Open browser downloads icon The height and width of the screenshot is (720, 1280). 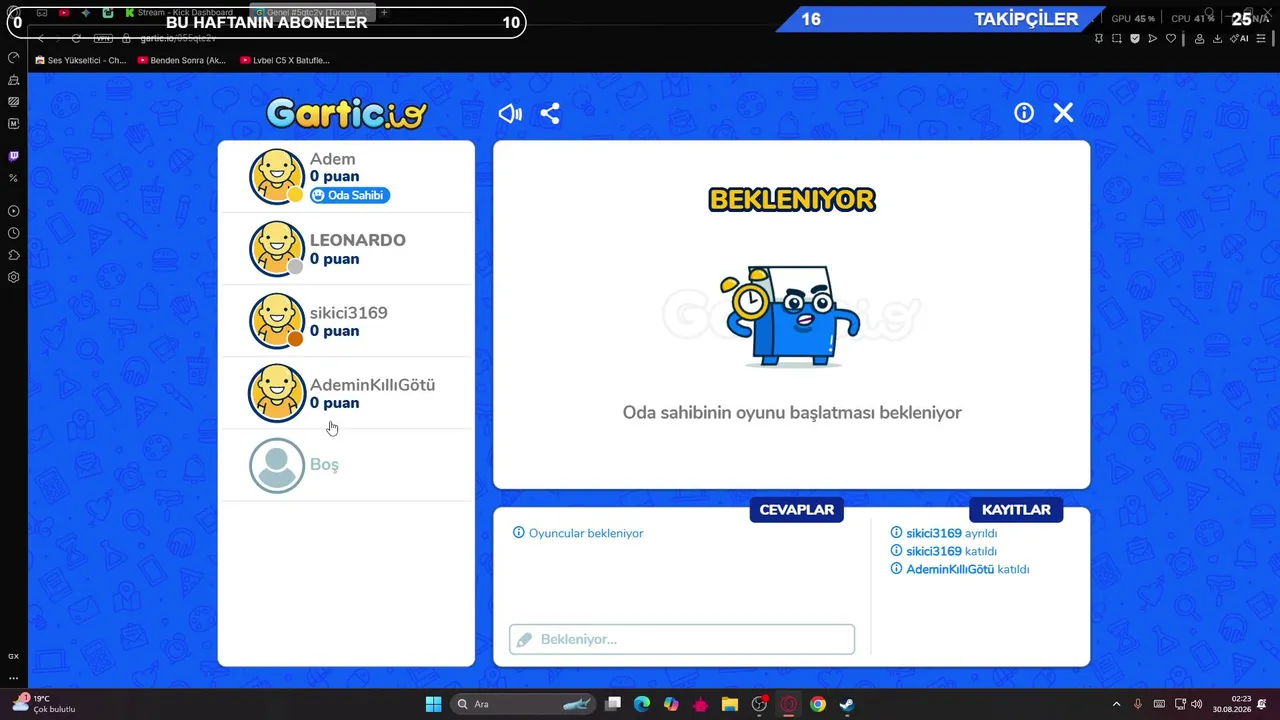tap(1218, 38)
